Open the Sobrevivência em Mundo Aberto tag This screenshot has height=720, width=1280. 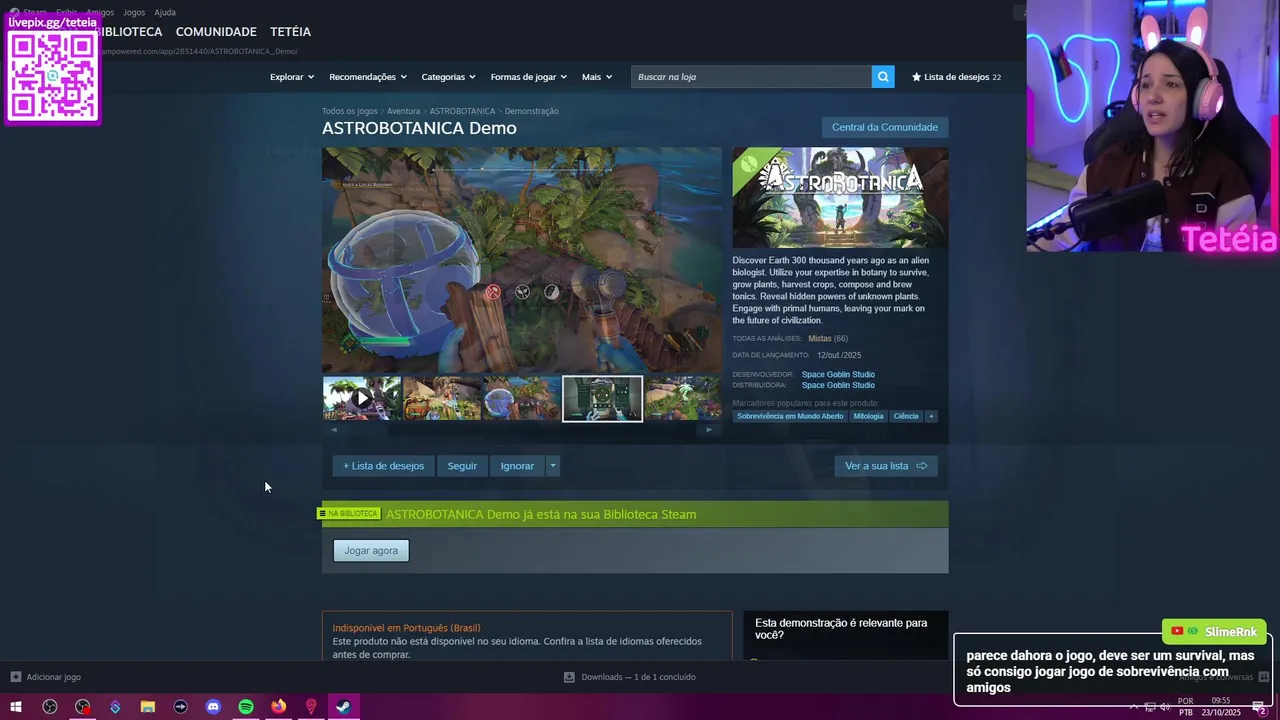790,416
